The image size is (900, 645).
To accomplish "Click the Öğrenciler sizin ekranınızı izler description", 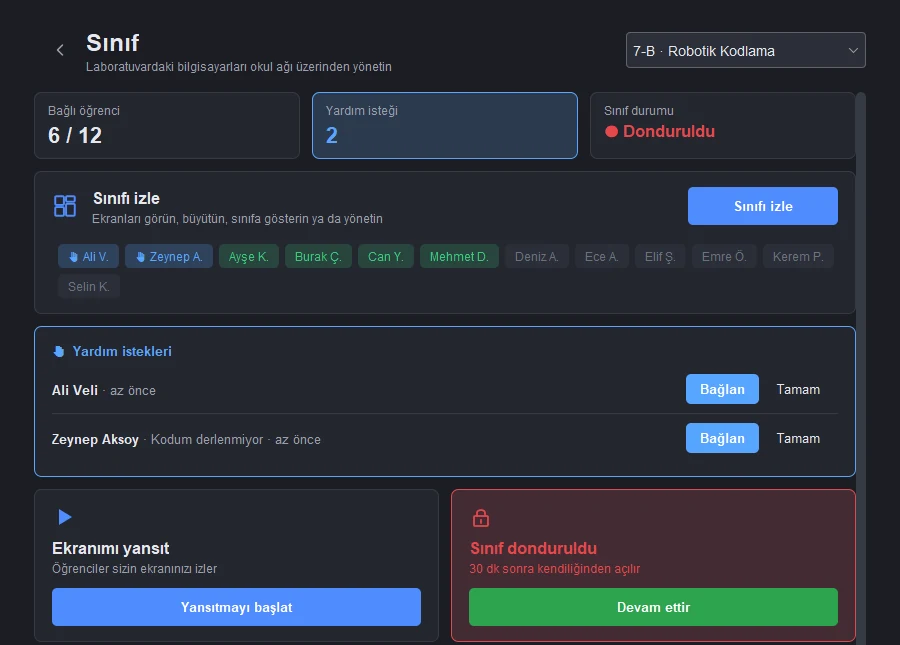I will (134, 569).
